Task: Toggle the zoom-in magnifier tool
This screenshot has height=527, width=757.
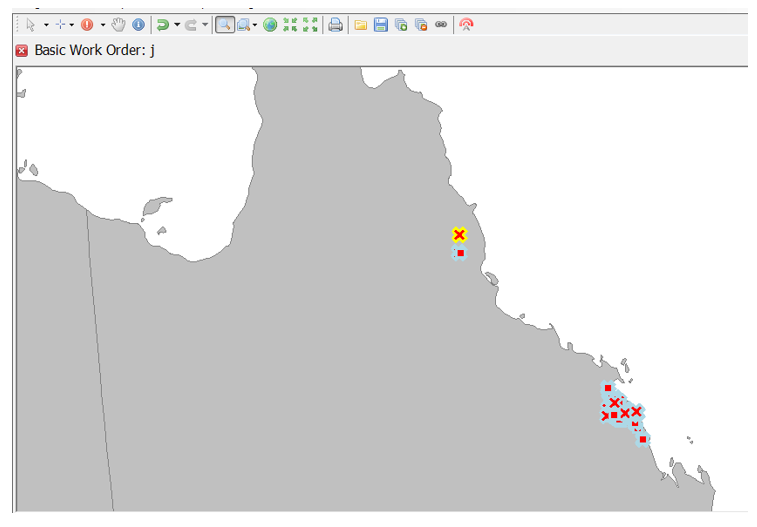Action: pyautogui.click(x=225, y=25)
